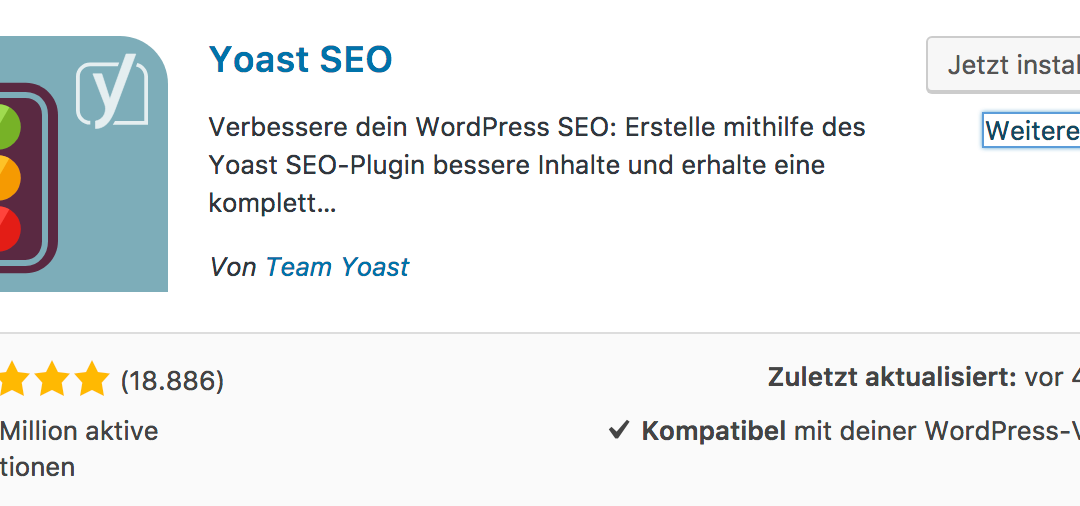Click the gold star beside the rating count
Viewport: 1080px width, 506px height.
tap(91, 380)
